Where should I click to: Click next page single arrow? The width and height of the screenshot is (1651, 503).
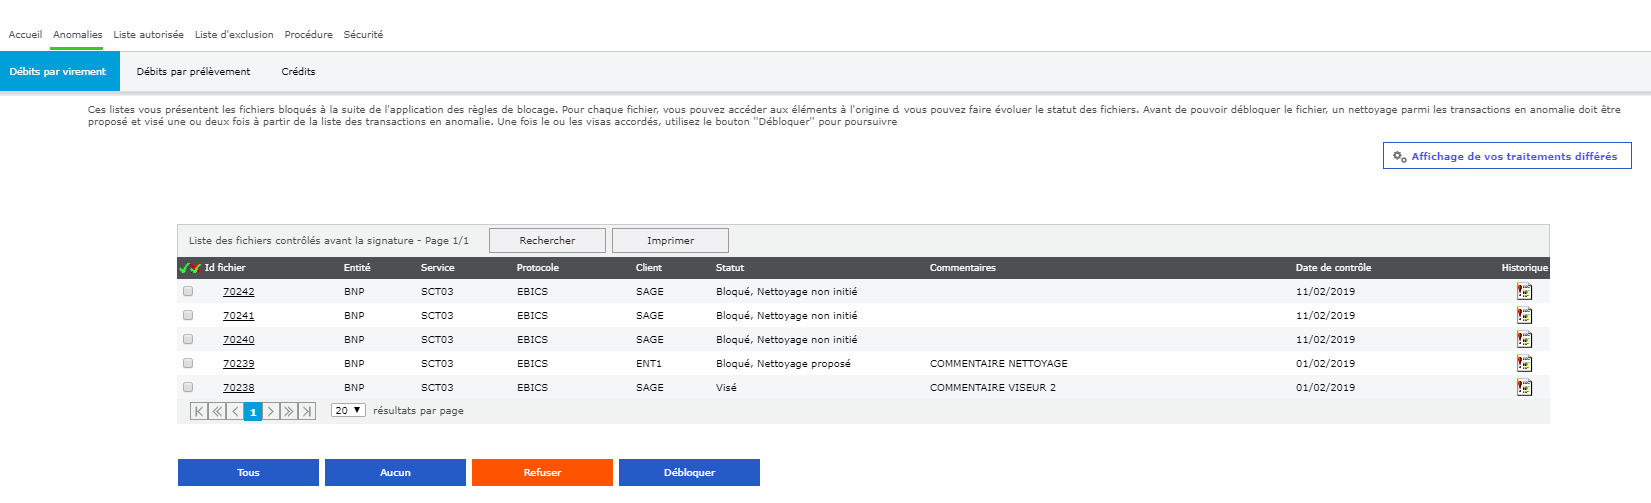click(x=271, y=411)
